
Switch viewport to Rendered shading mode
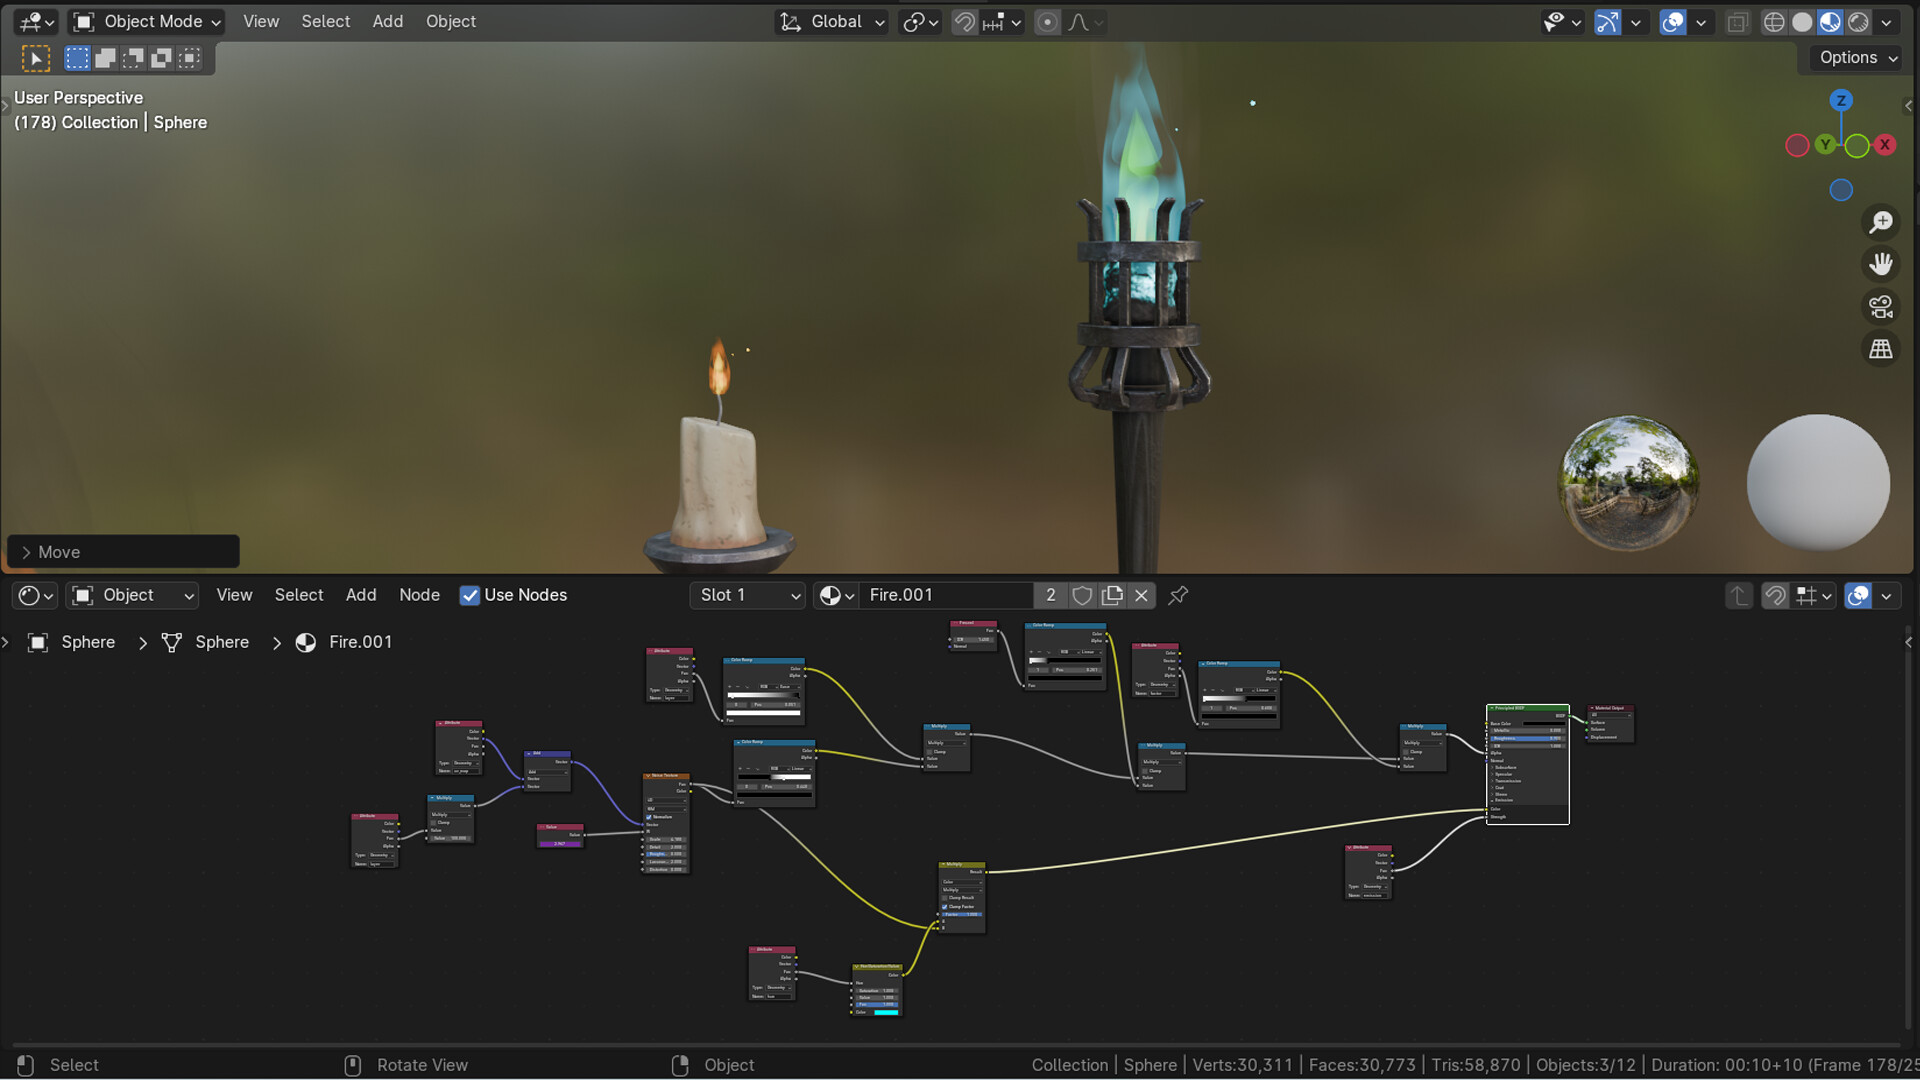(1858, 21)
